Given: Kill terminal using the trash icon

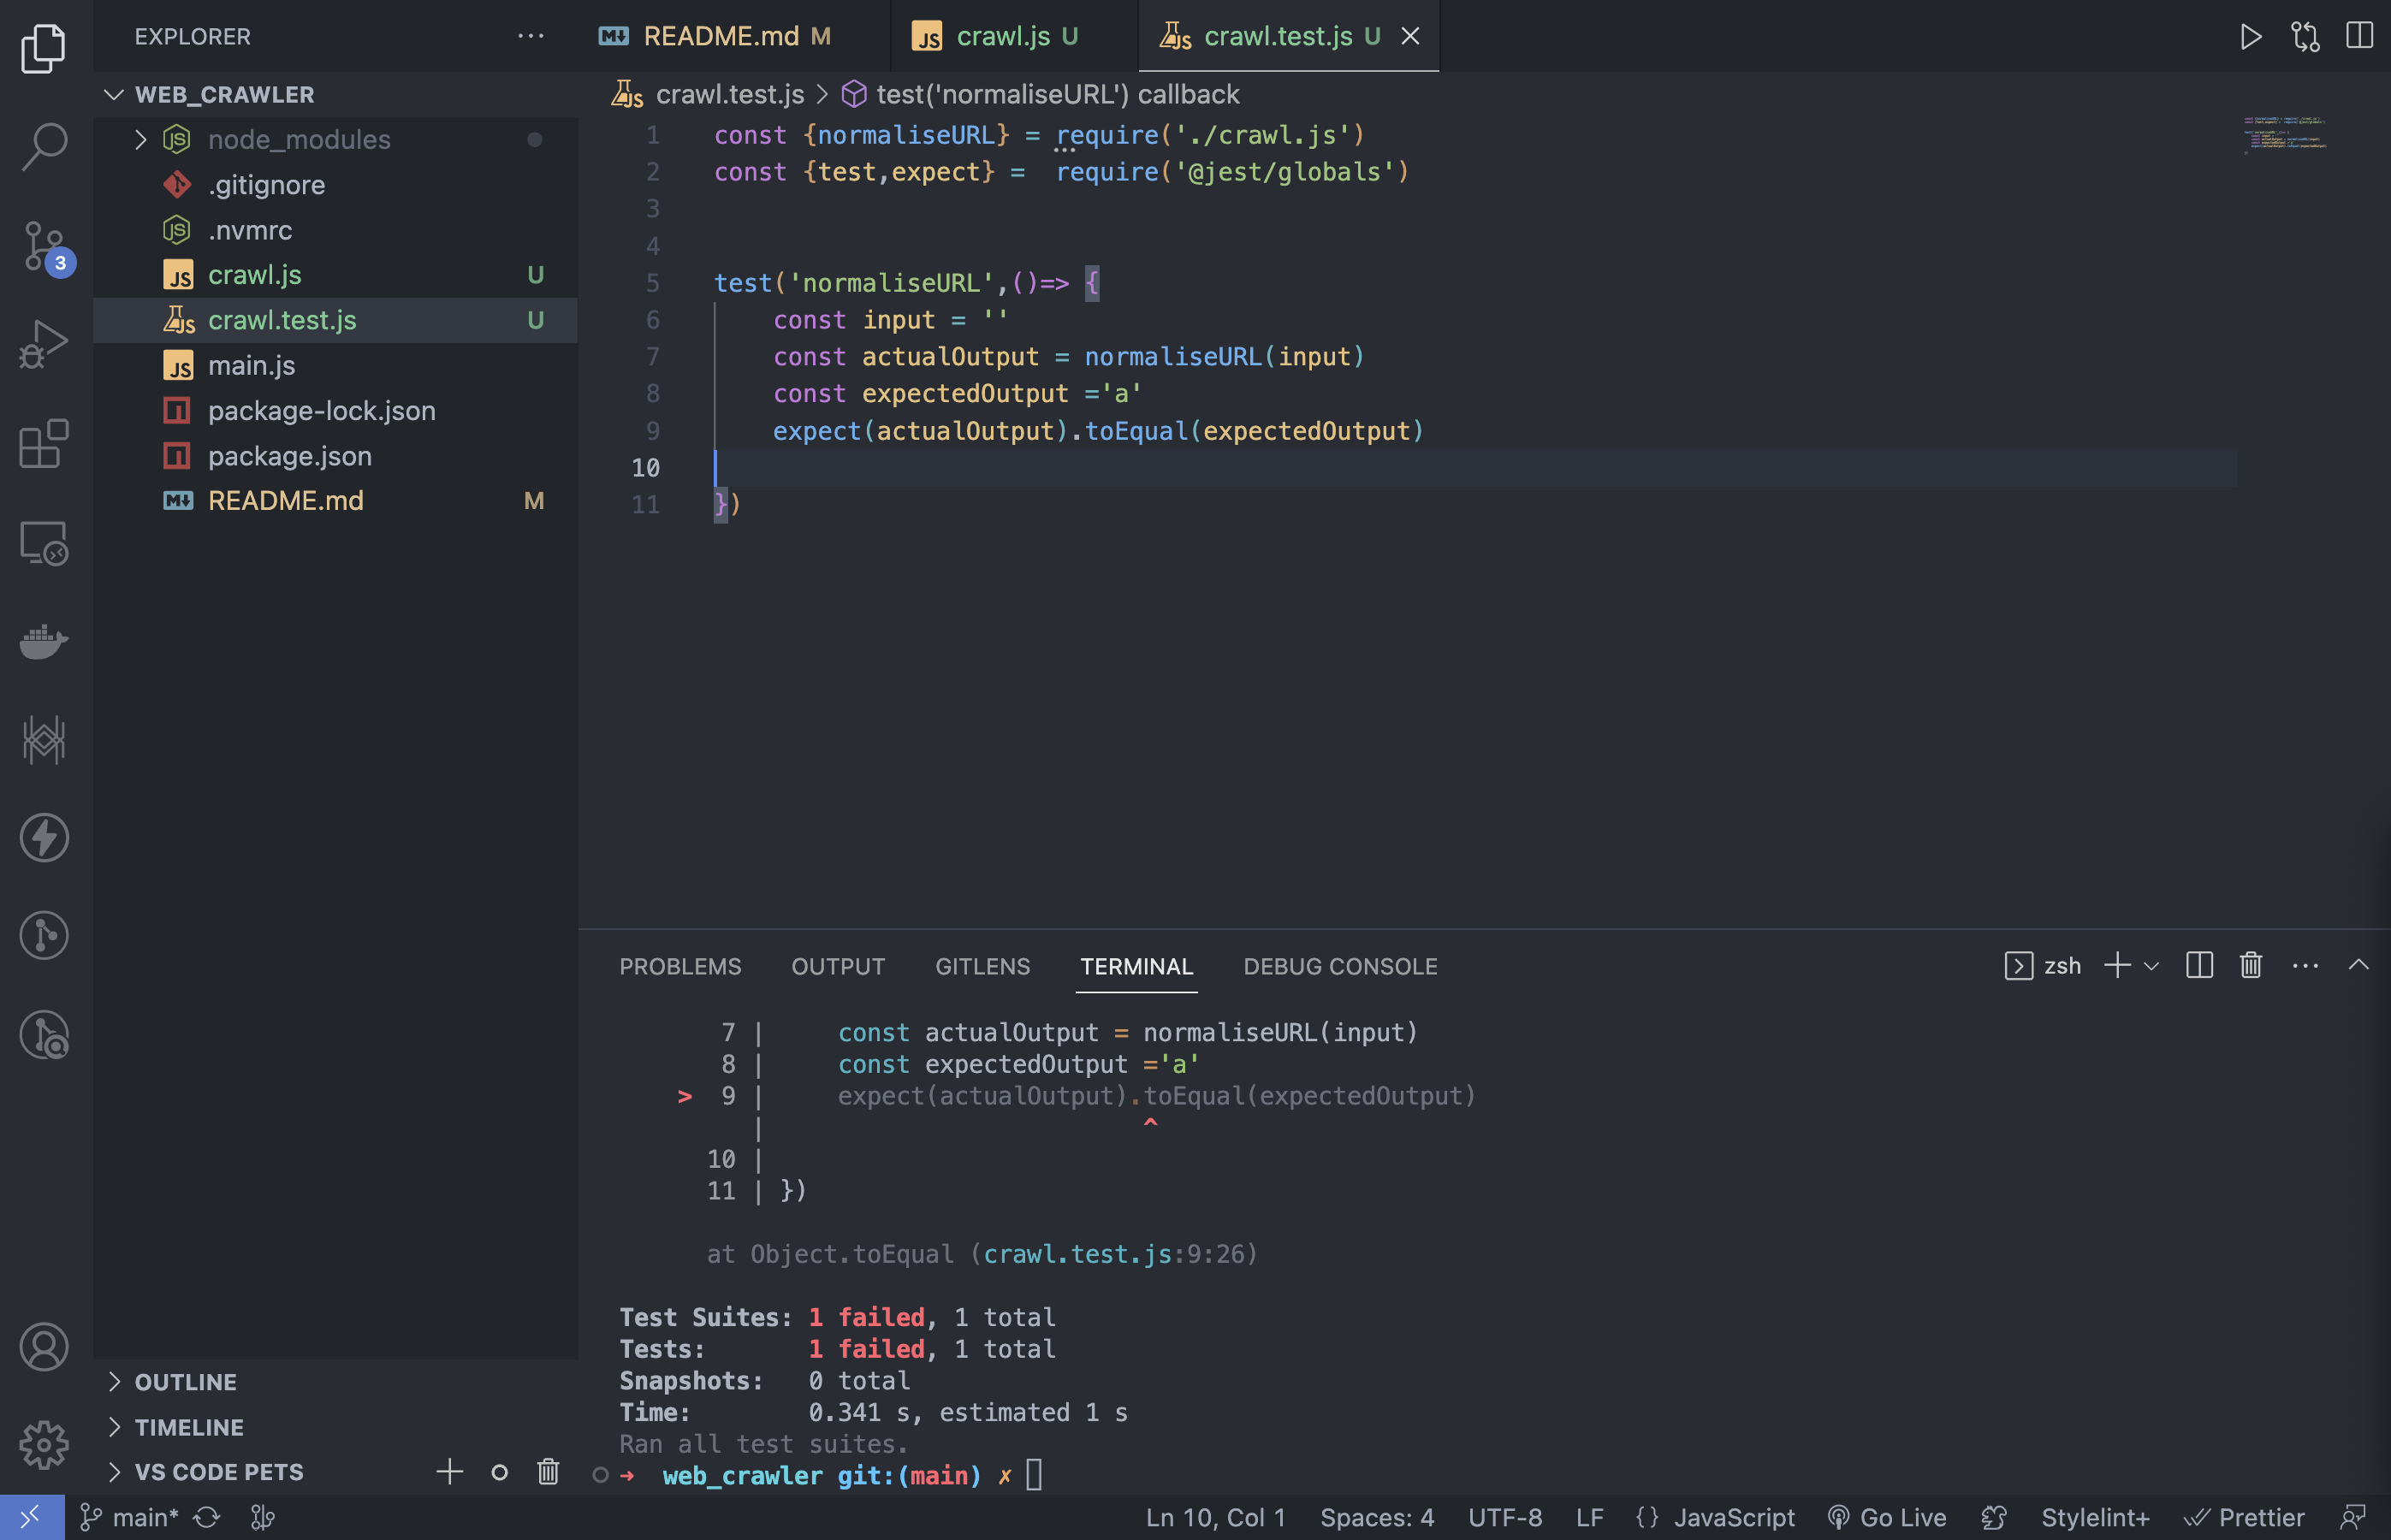Looking at the screenshot, I should coord(2250,965).
